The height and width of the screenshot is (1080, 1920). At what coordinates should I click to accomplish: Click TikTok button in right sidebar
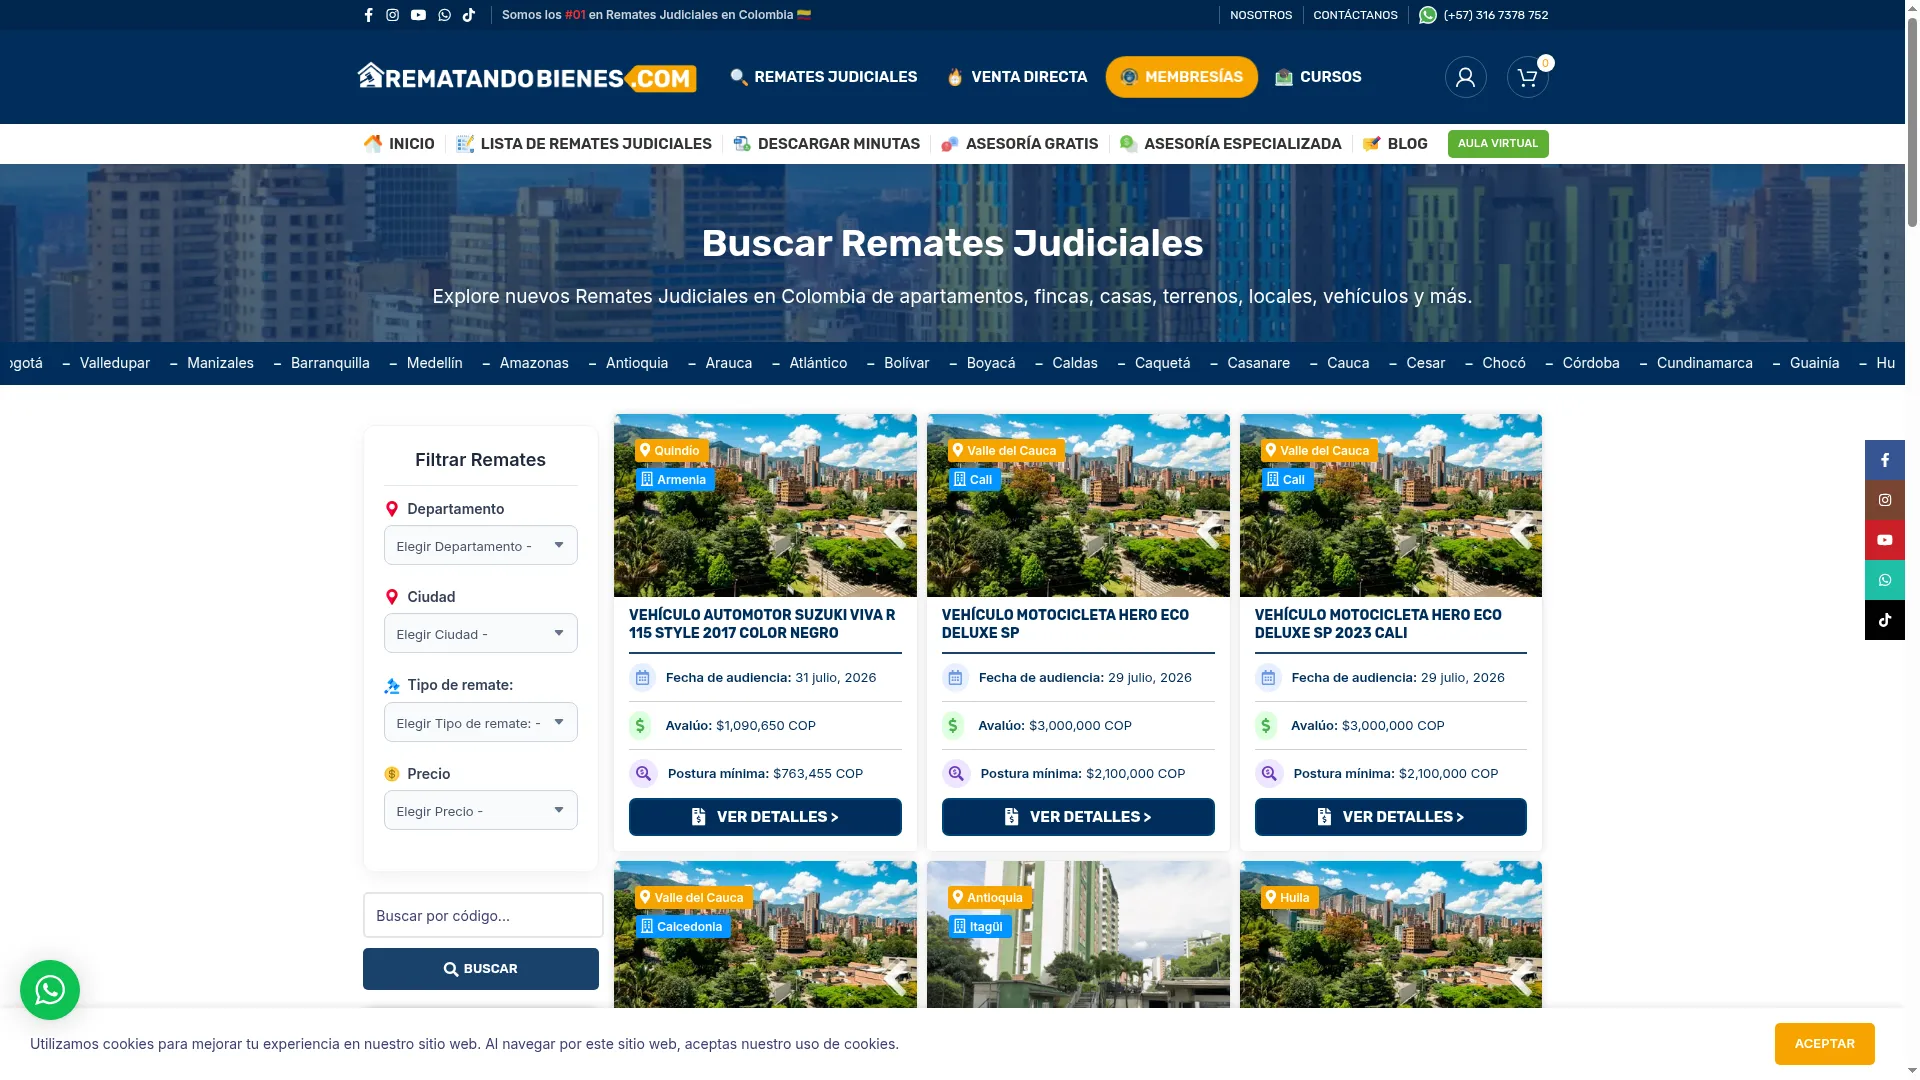click(1884, 620)
